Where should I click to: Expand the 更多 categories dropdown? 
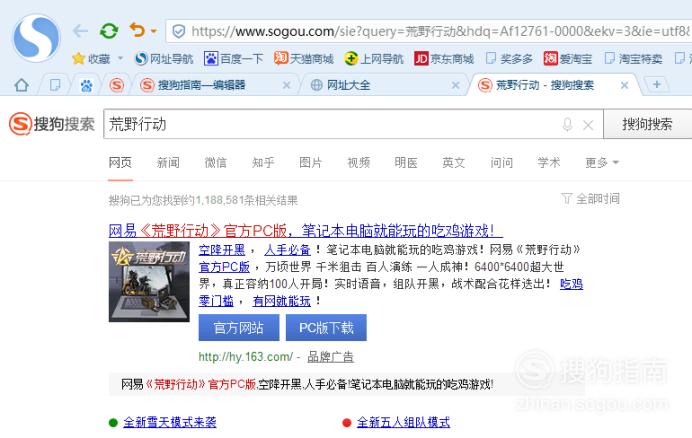coord(602,162)
